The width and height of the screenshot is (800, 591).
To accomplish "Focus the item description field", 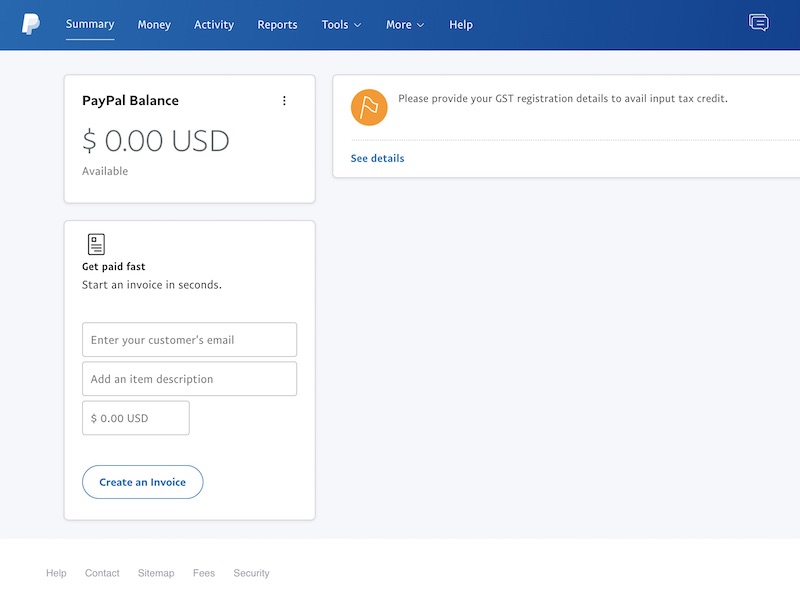I will (x=189, y=379).
